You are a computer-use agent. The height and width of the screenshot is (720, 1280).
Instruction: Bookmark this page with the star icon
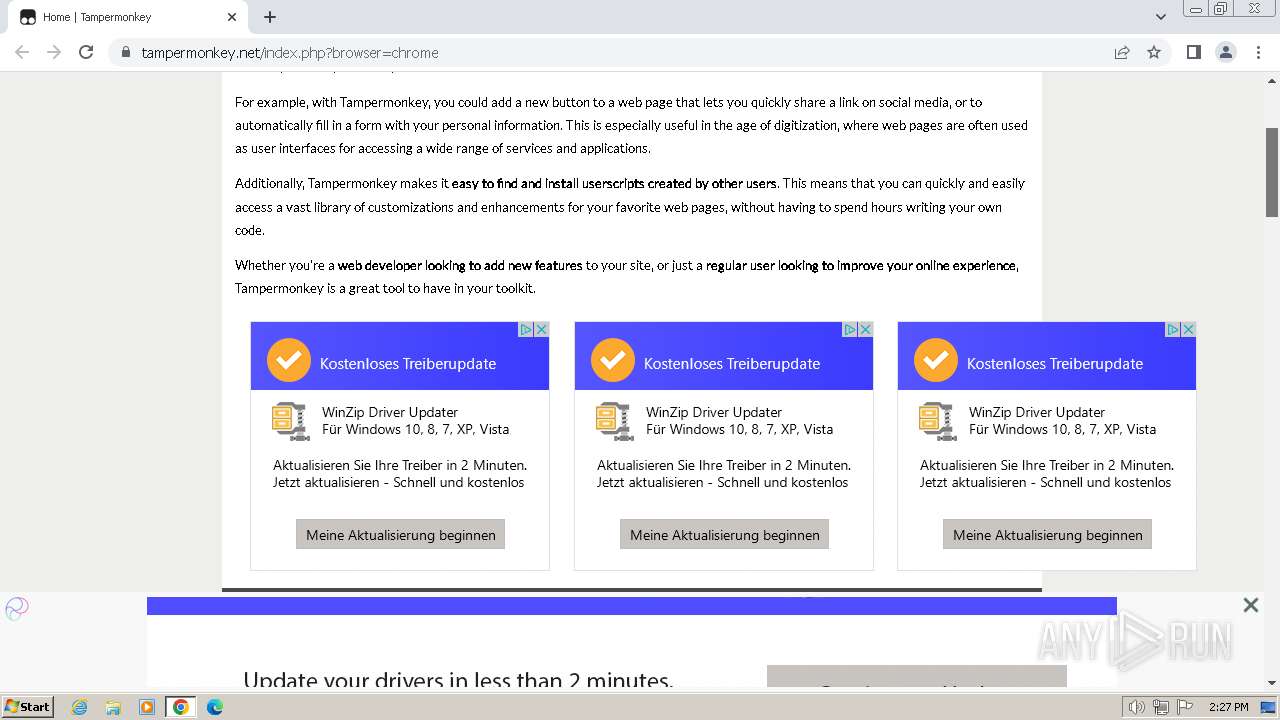click(1154, 52)
